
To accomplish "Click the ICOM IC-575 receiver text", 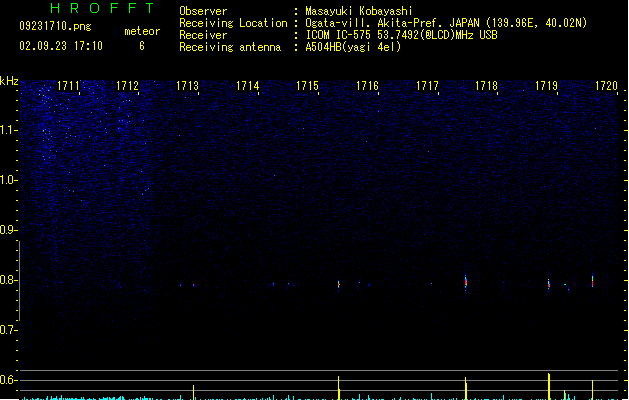I will [x=402, y=35].
